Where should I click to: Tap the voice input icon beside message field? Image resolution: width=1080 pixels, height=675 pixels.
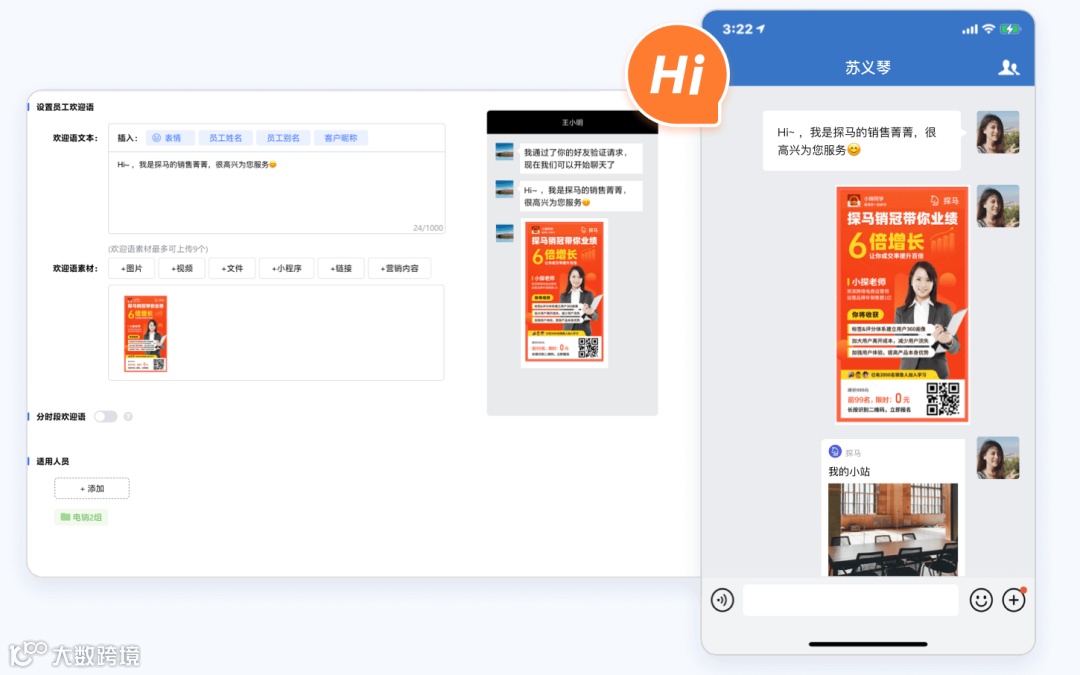[722, 600]
